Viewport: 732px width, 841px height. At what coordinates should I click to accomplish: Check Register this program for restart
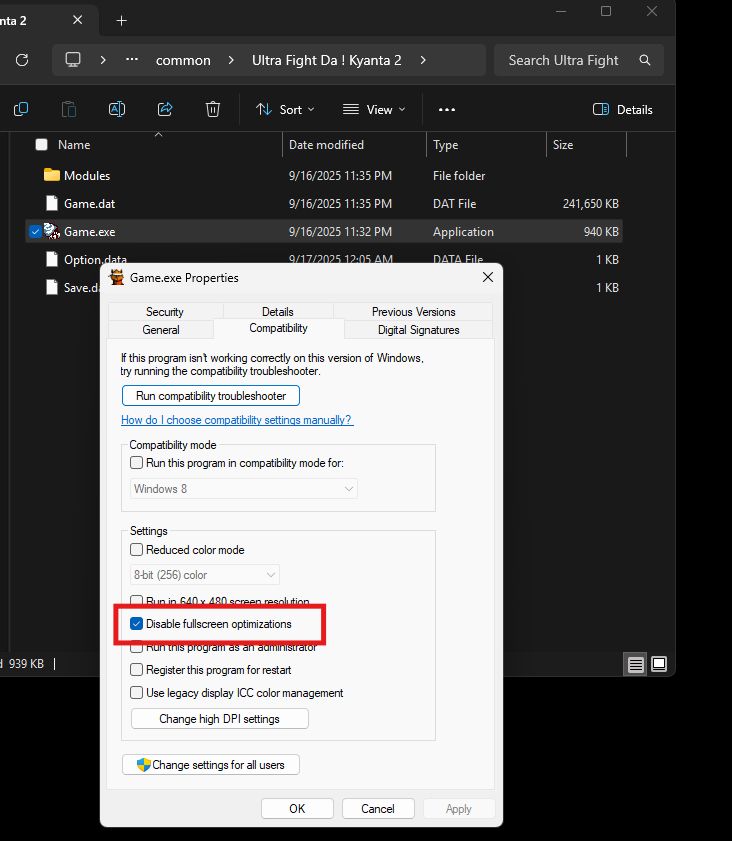(137, 670)
